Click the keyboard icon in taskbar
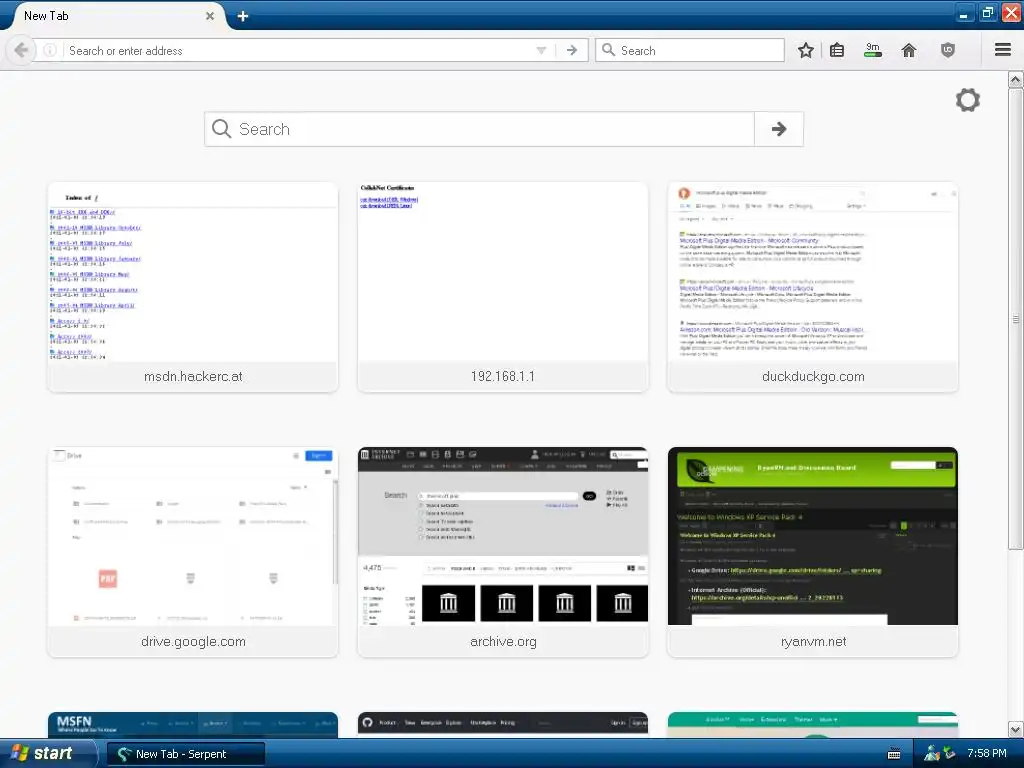 894,754
